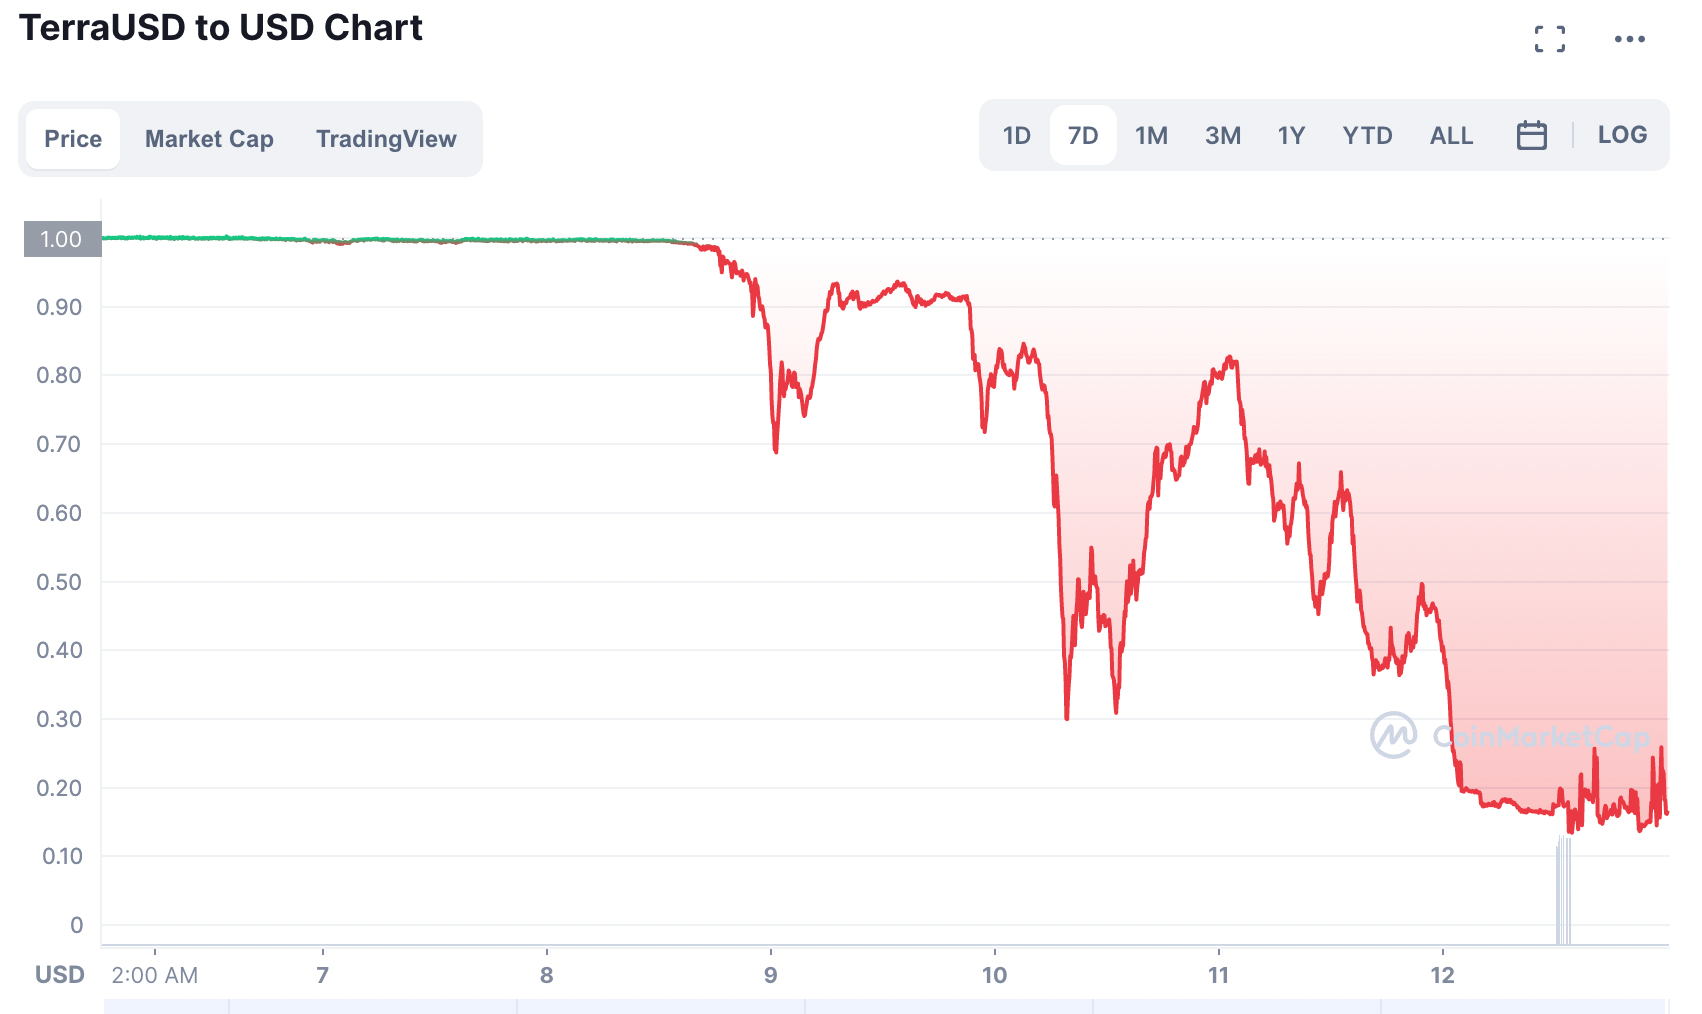1702x1014 pixels.
Task: Select the 1D time range
Action: click(1016, 135)
